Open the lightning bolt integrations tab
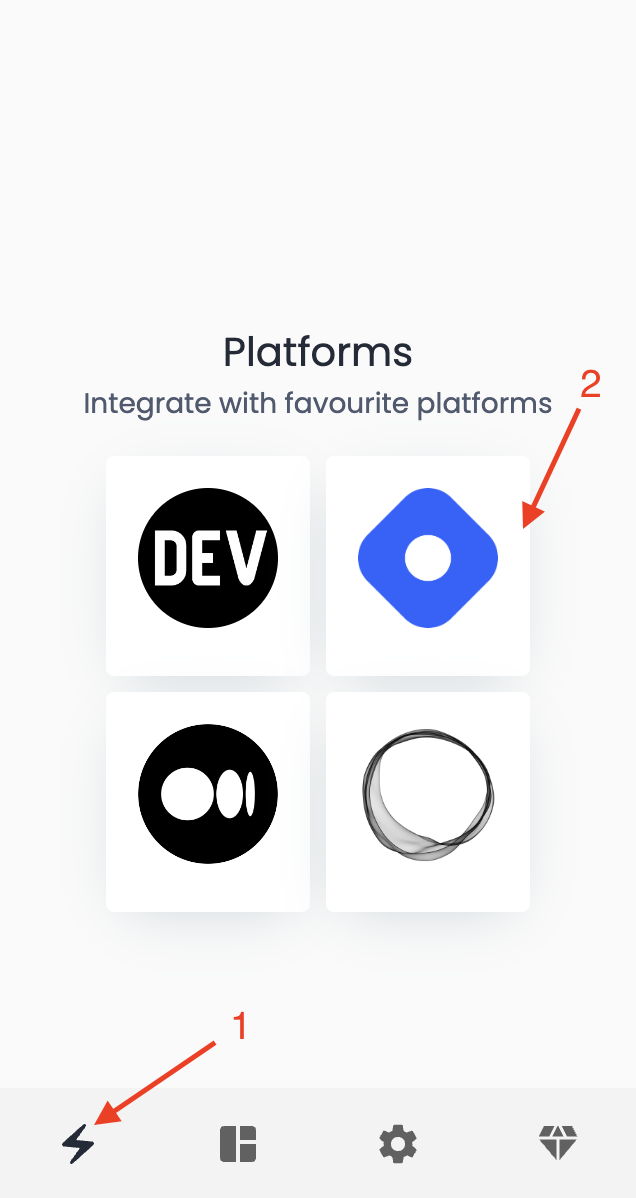The height and width of the screenshot is (1198, 636). pyautogui.click(x=78, y=1144)
